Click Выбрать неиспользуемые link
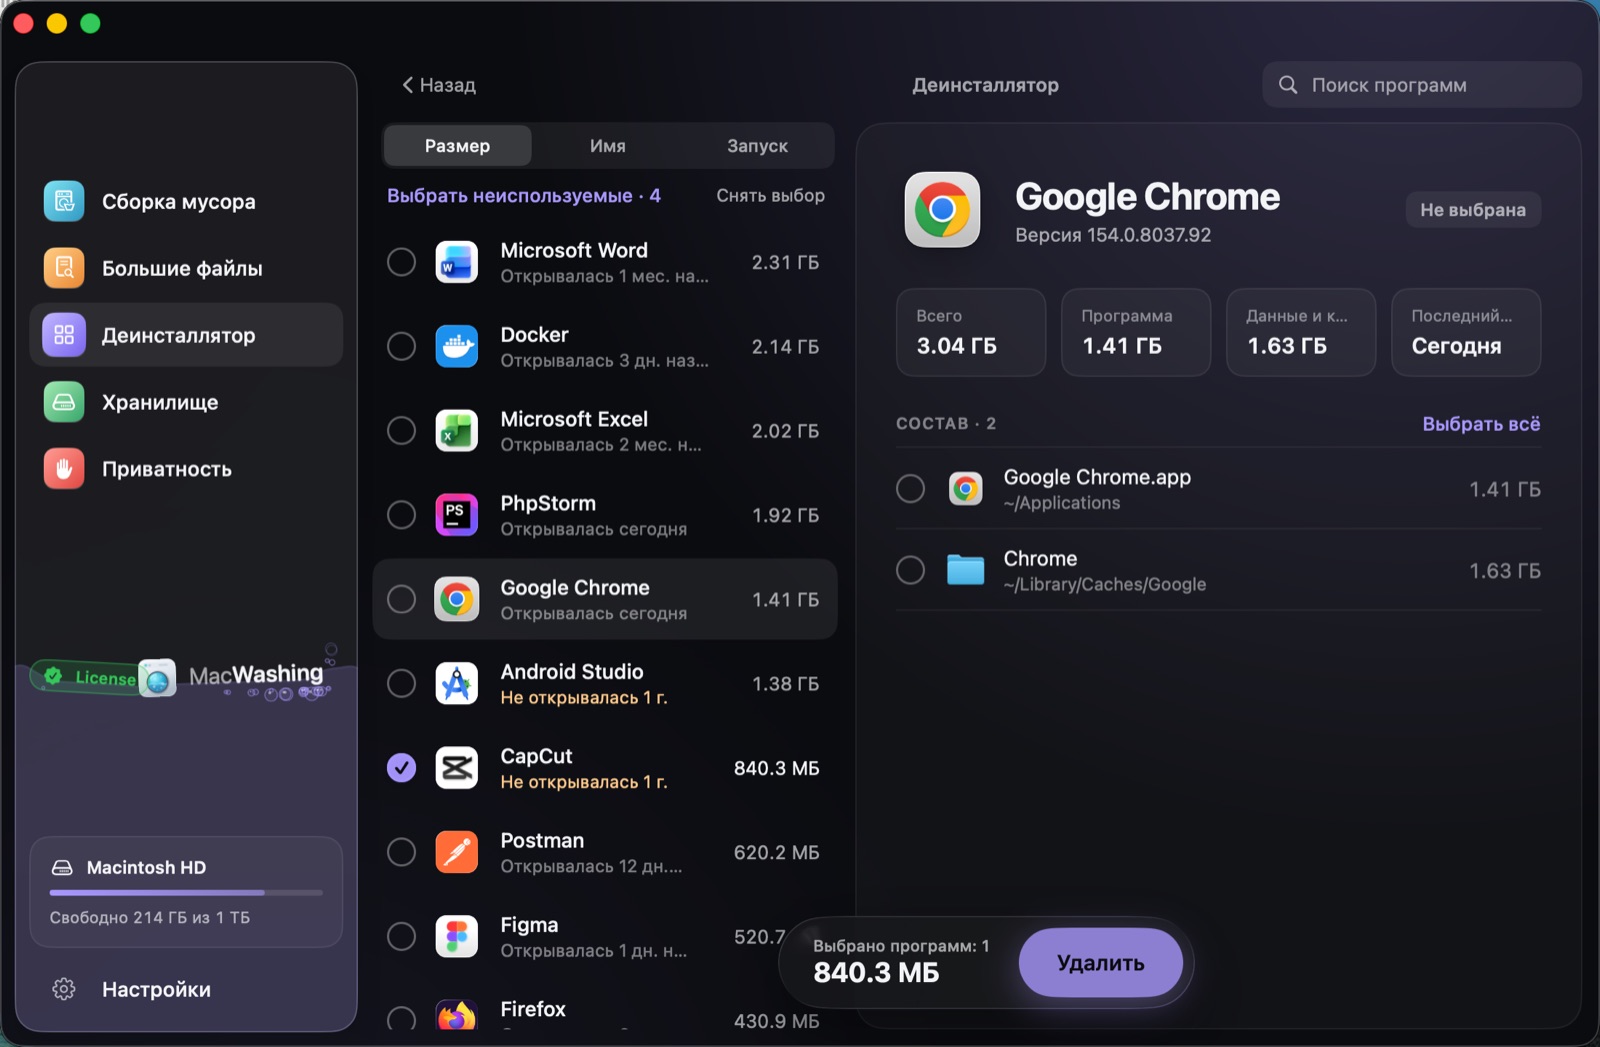 [523, 195]
